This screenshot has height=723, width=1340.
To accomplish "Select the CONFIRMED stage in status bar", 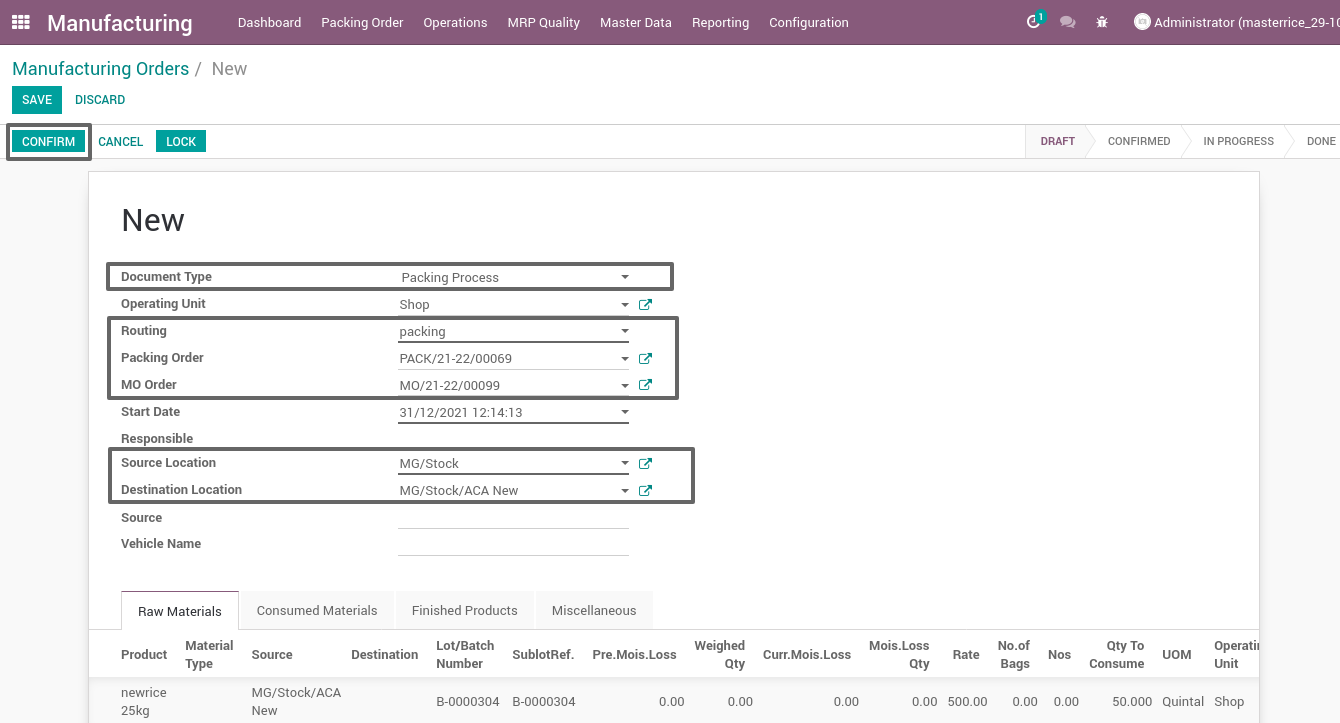I will 1139,141.
